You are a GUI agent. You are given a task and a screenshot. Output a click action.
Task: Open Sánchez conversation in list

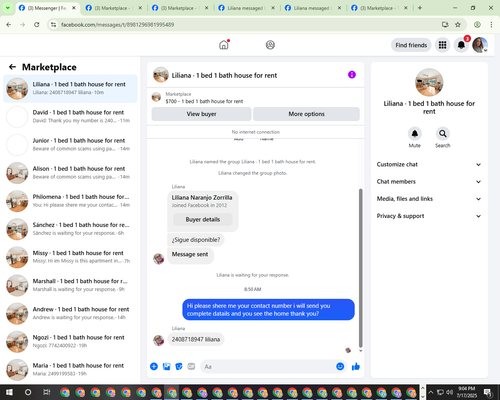point(70,229)
